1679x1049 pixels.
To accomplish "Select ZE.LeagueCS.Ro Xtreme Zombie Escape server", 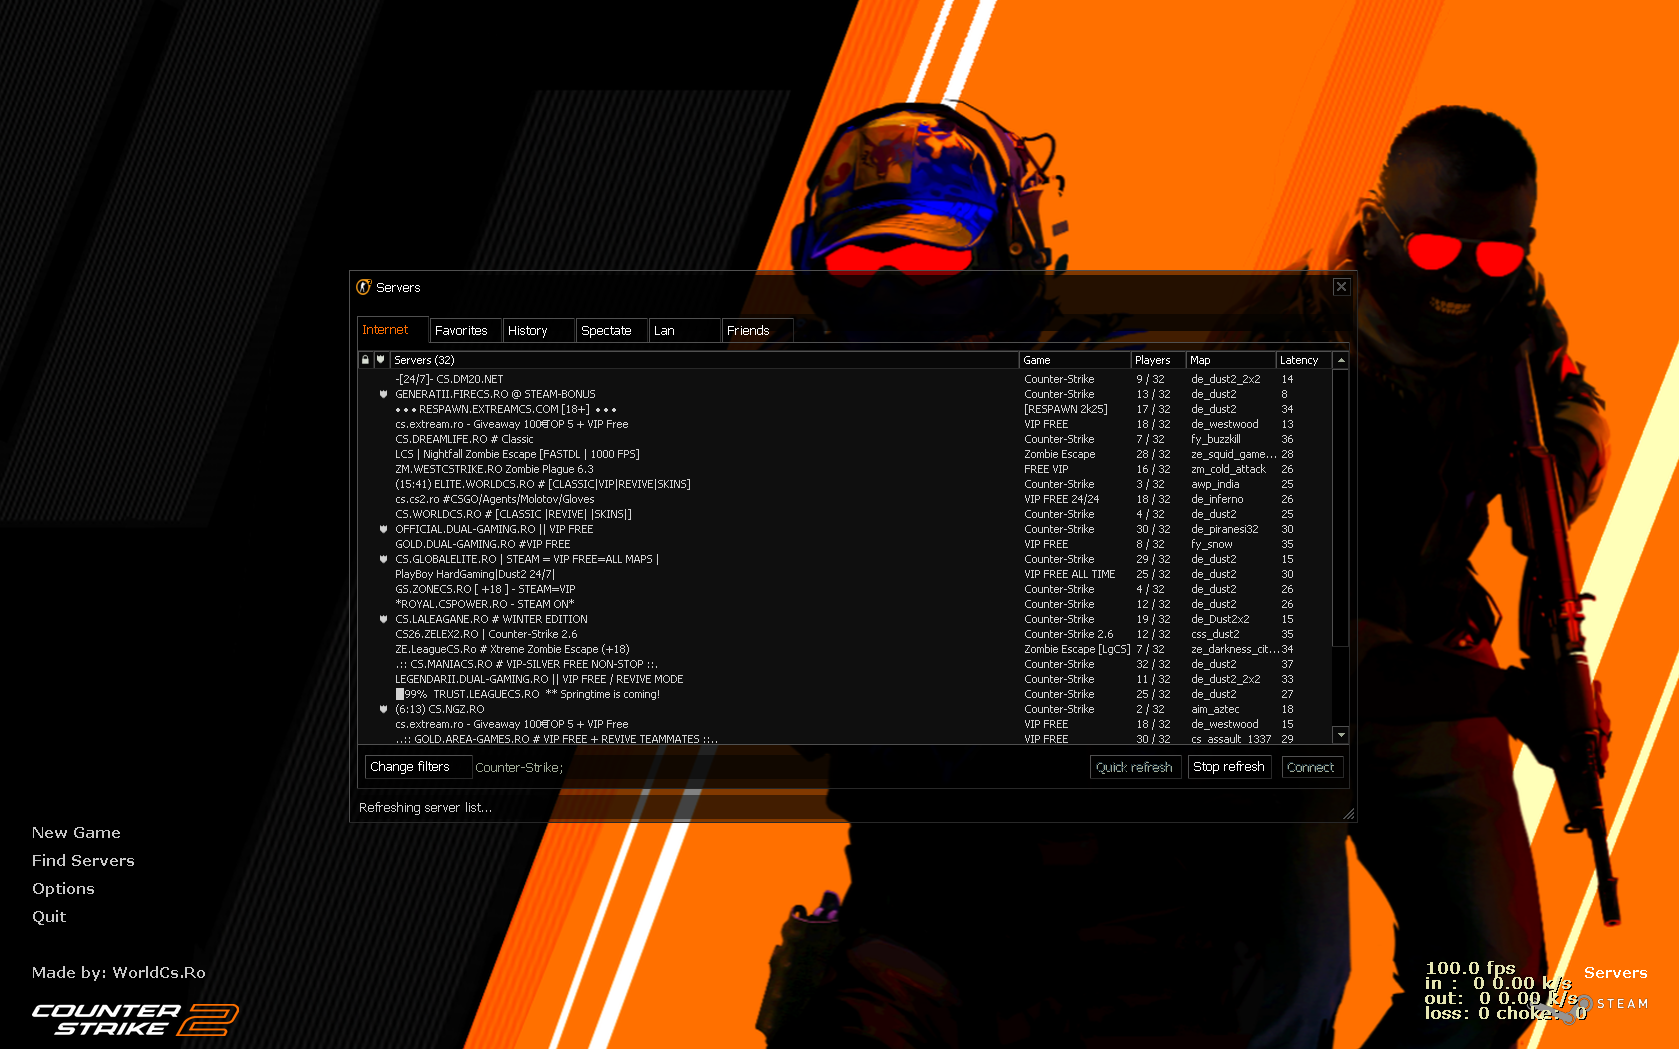I will click(x=844, y=649).
